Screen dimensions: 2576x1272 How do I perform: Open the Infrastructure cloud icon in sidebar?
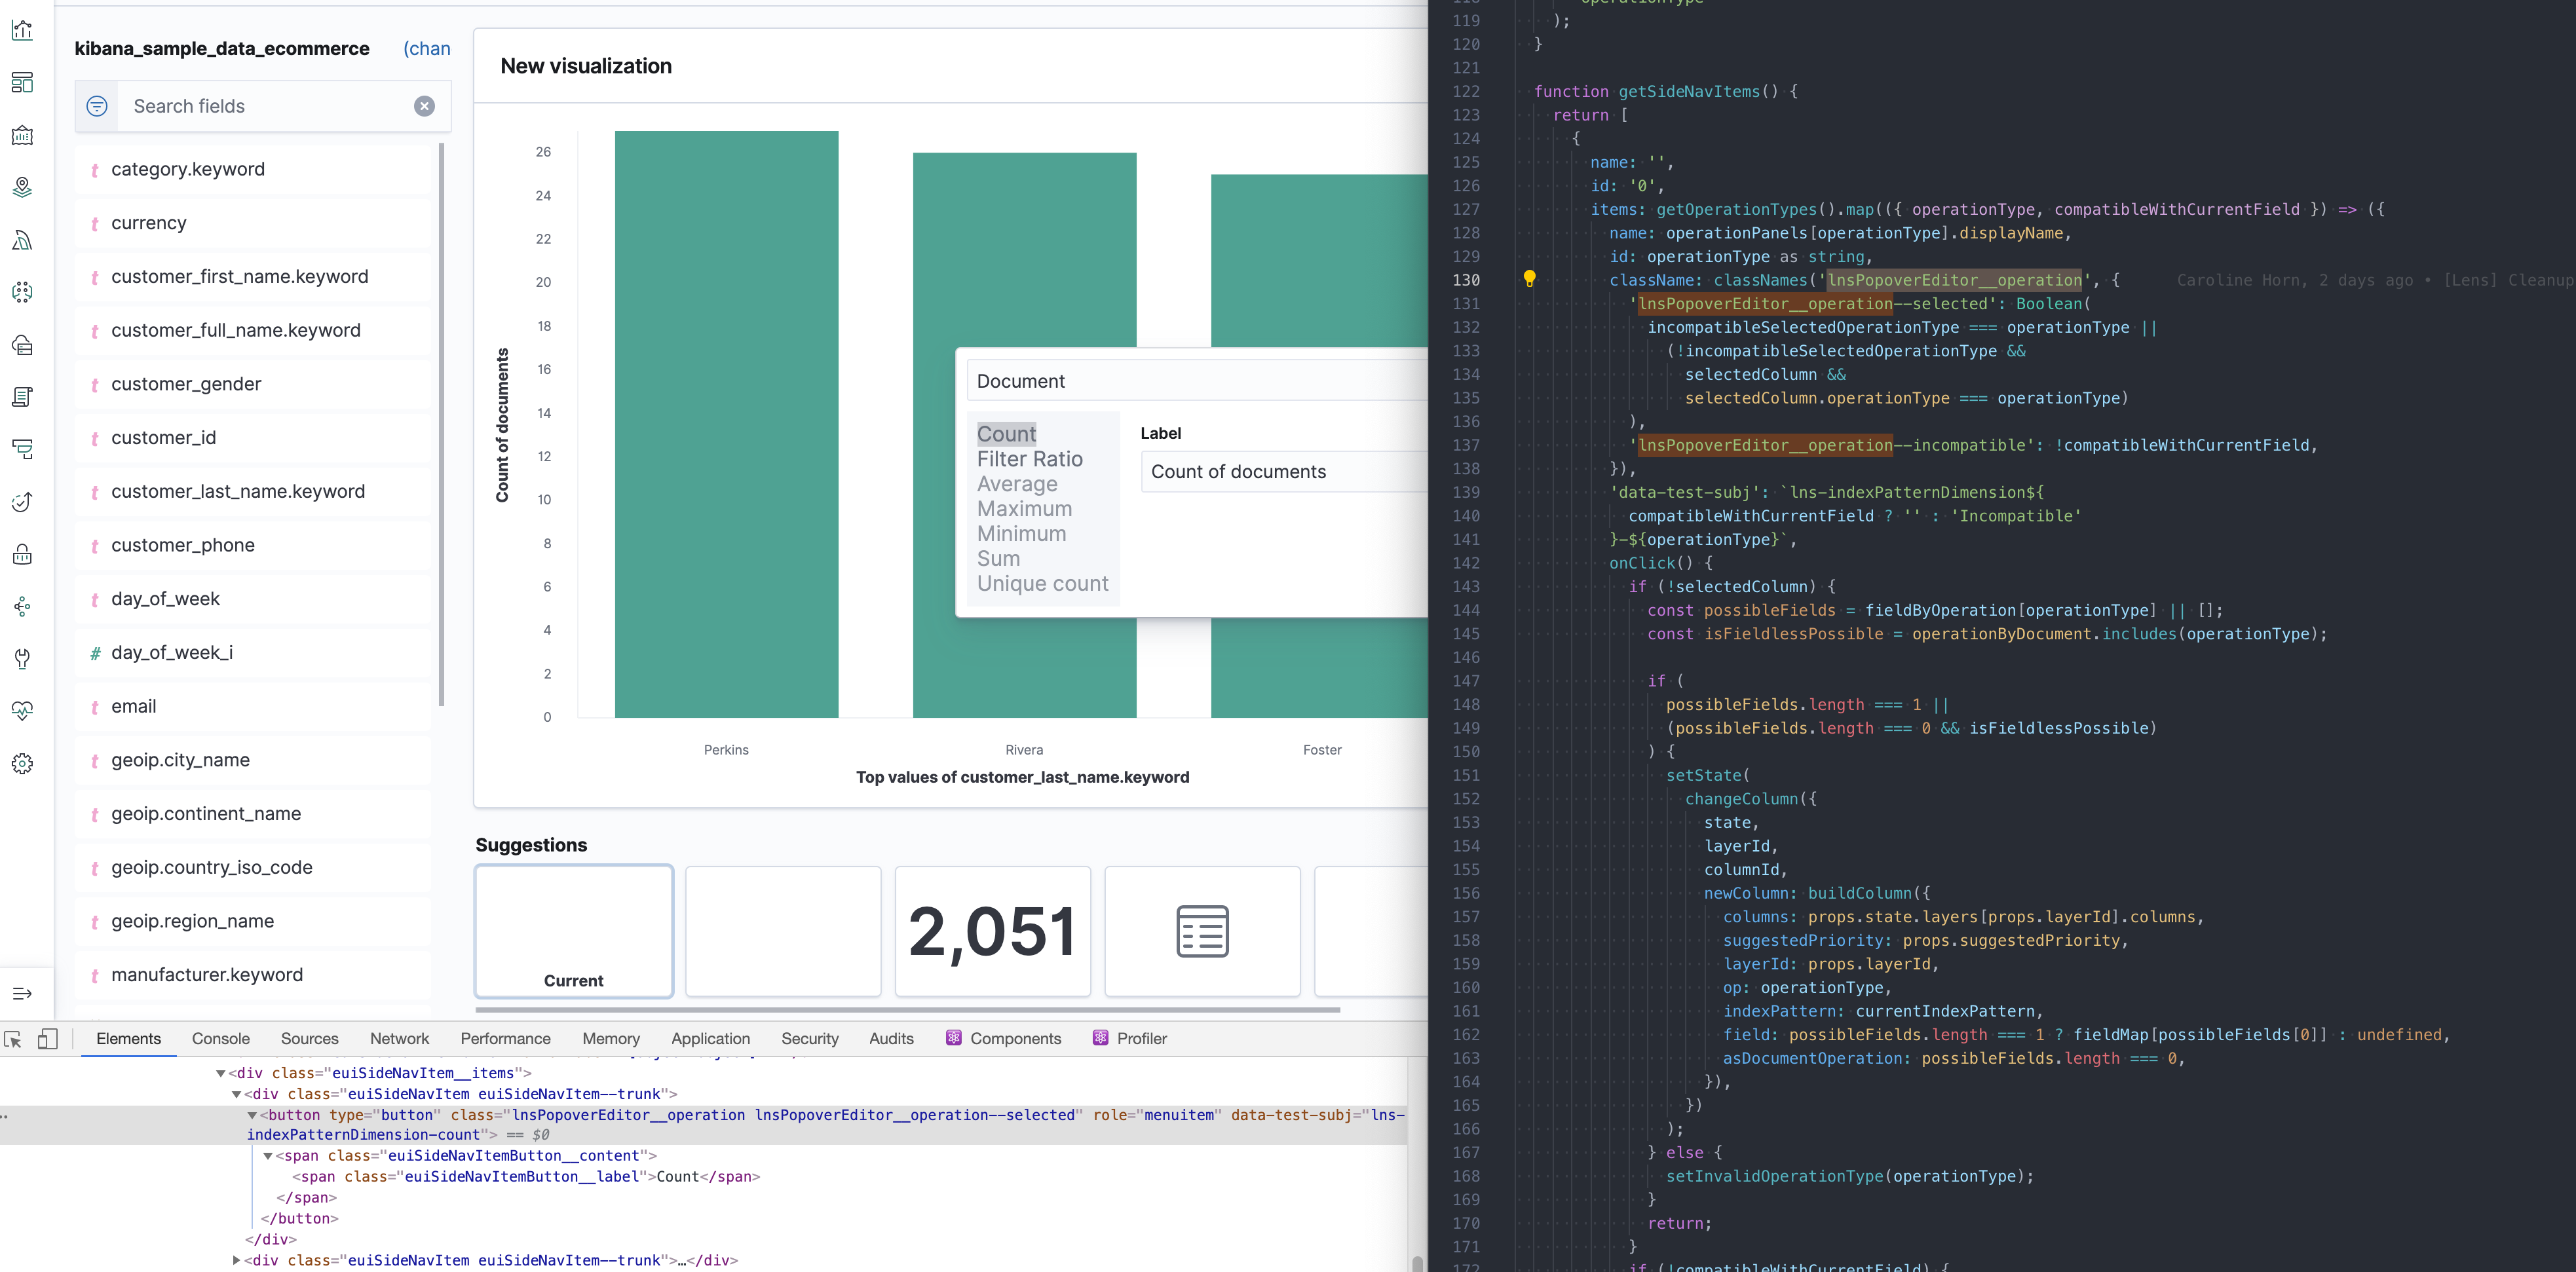tap(22, 345)
